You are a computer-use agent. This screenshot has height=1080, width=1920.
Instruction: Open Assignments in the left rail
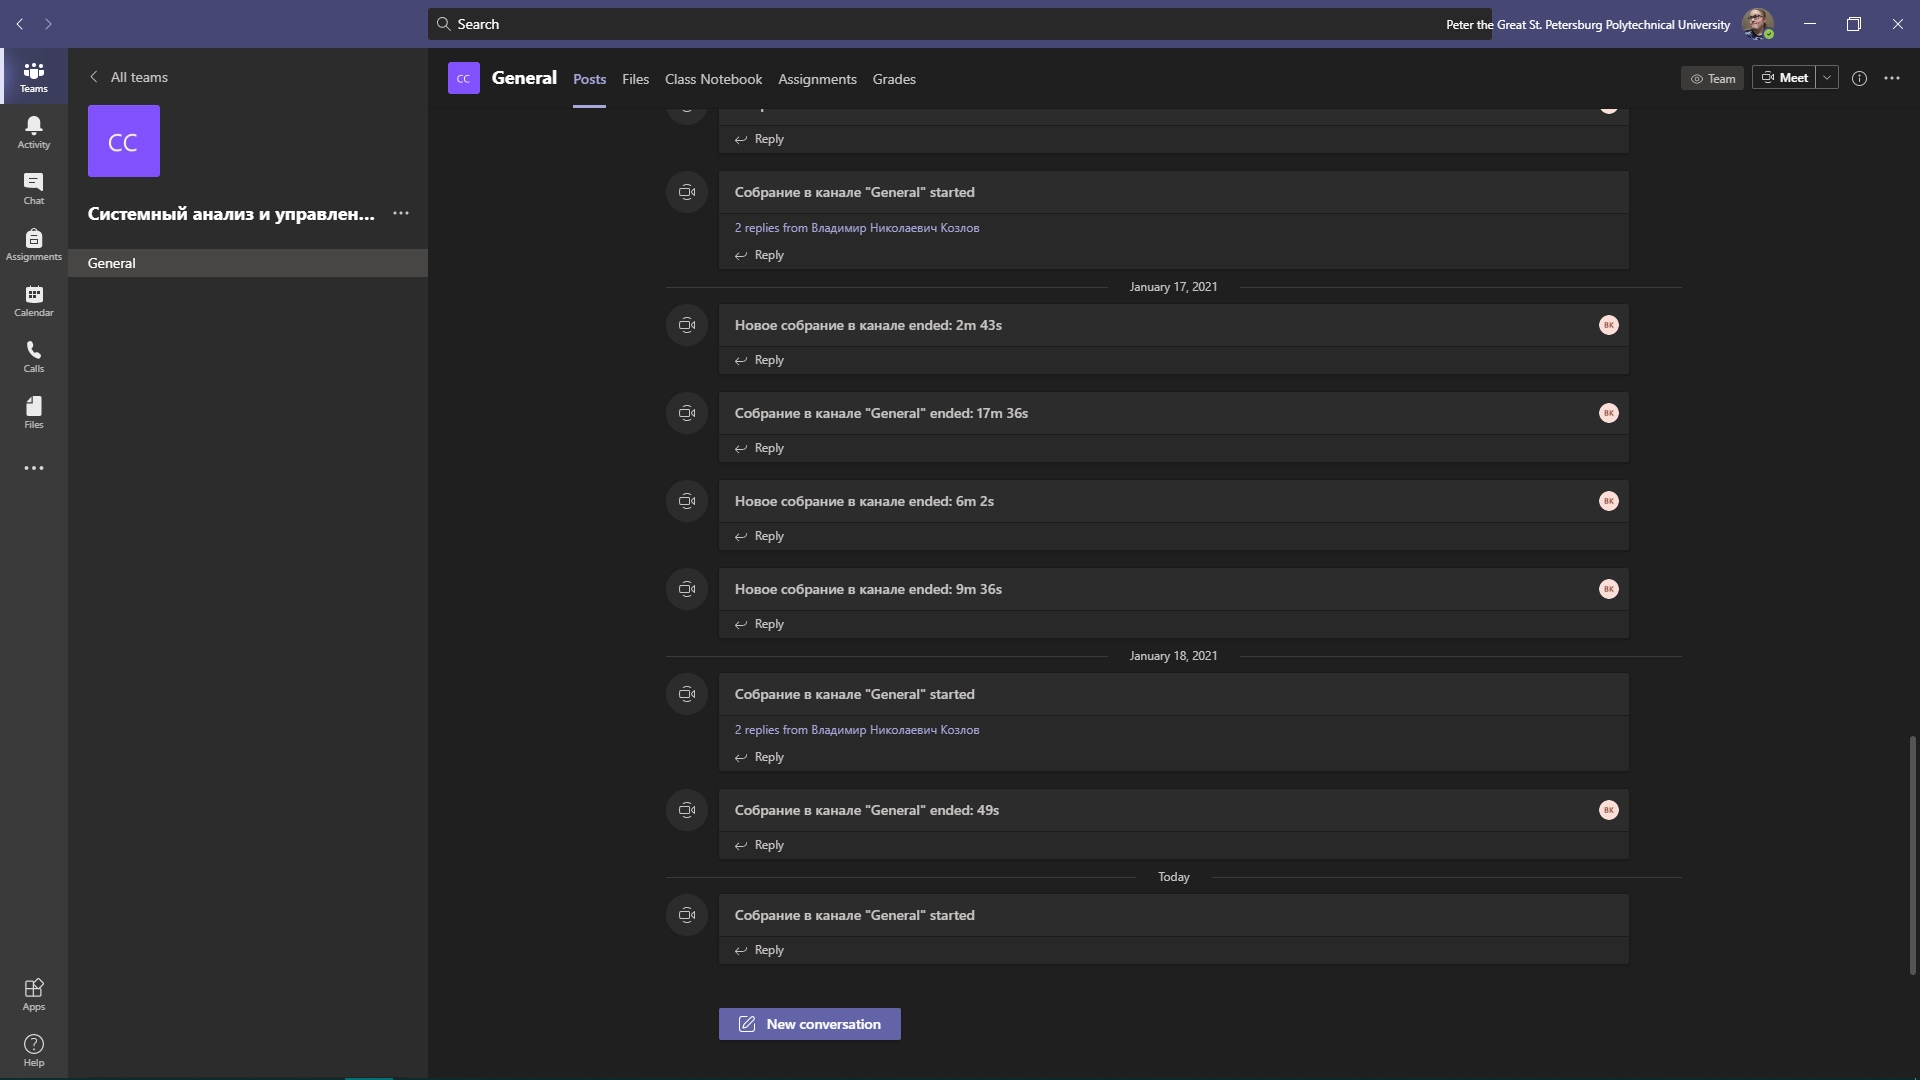pos(33,244)
